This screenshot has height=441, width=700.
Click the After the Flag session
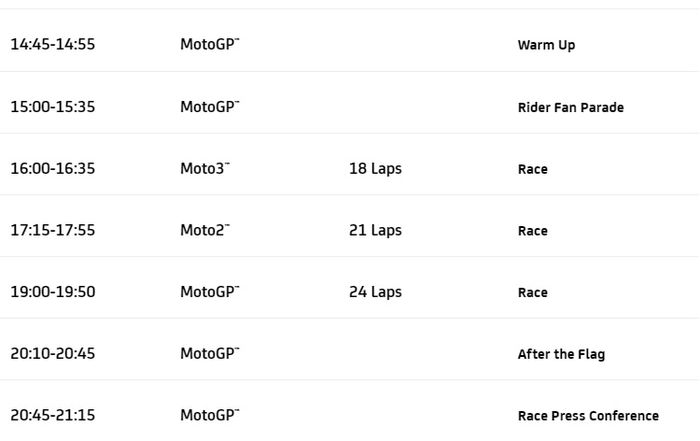(561, 354)
